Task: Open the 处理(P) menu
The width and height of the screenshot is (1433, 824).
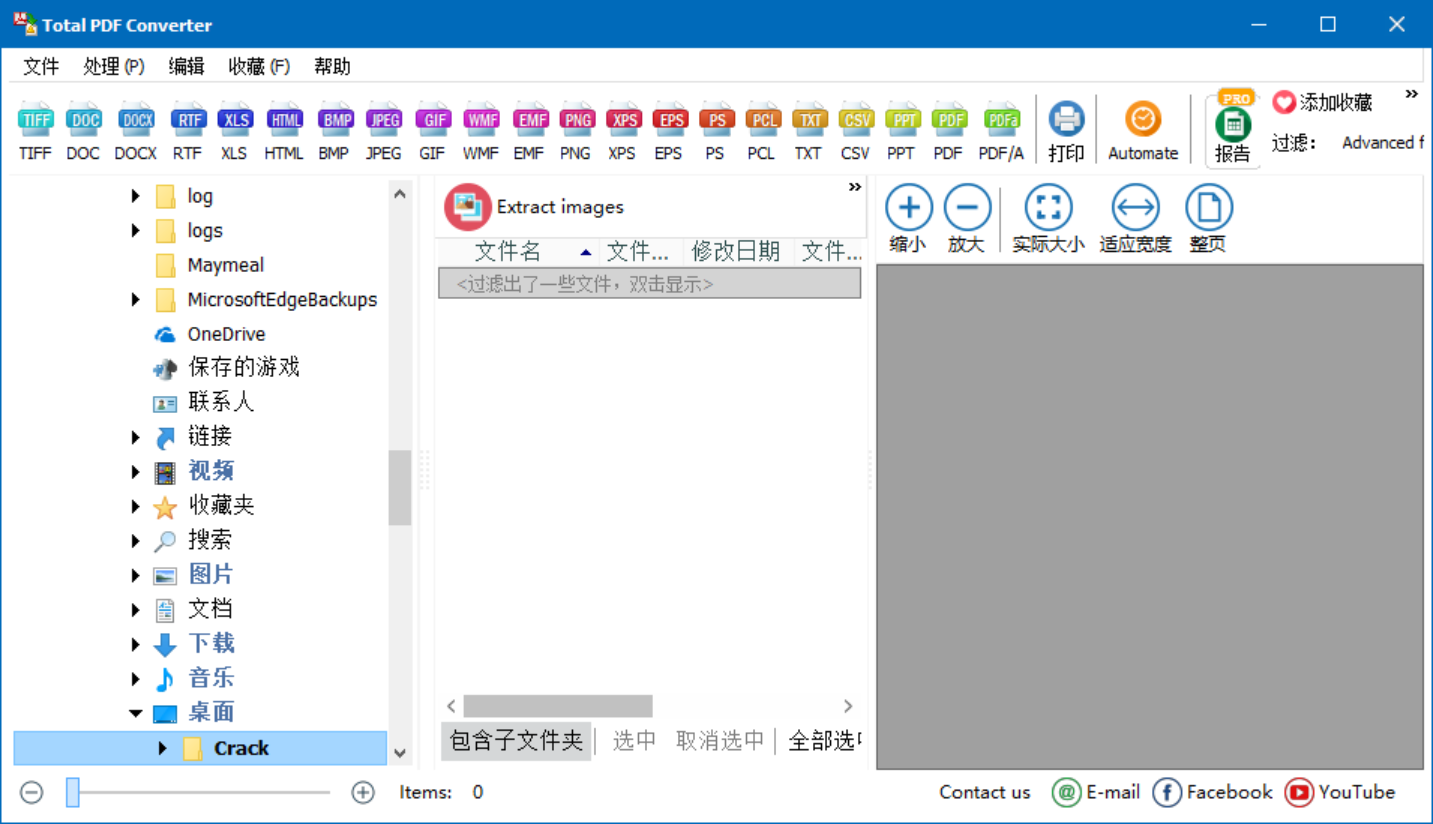Action: pyautogui.click(x=114, y=67)
